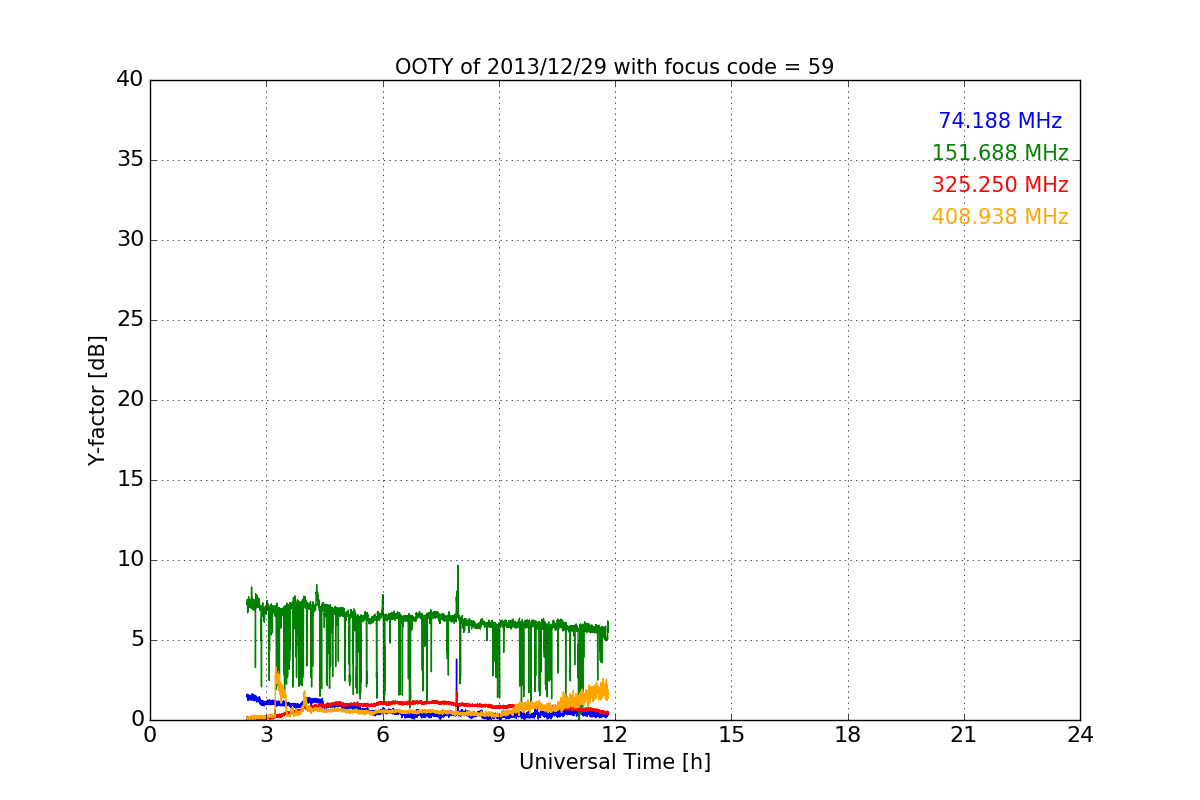Click the Universal Time [h] axis label
Viewport: 1200px width, 800px height.
point(614,762)
